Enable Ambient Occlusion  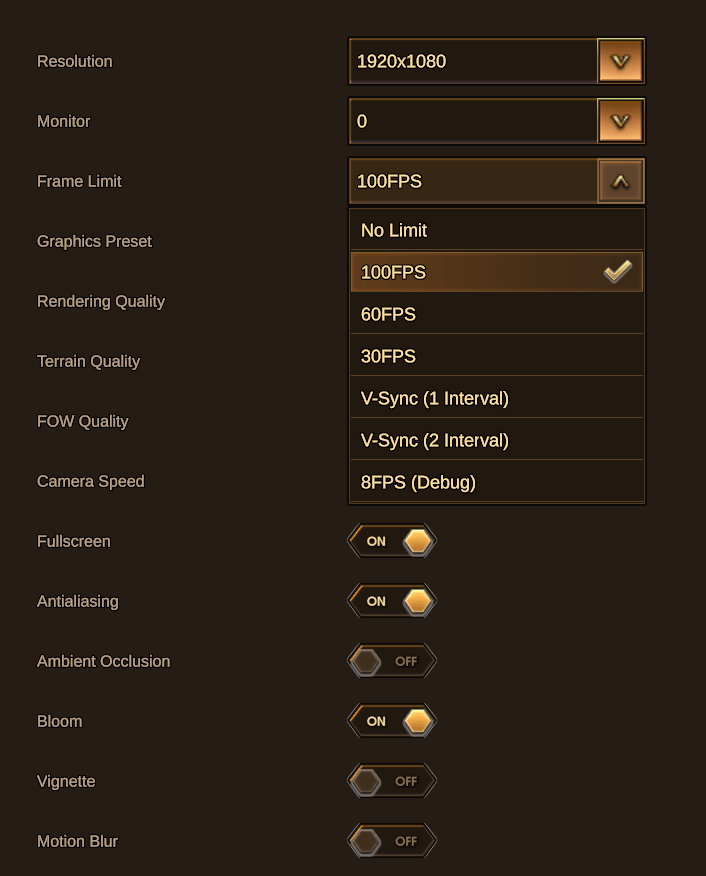(x=392, y=661)
